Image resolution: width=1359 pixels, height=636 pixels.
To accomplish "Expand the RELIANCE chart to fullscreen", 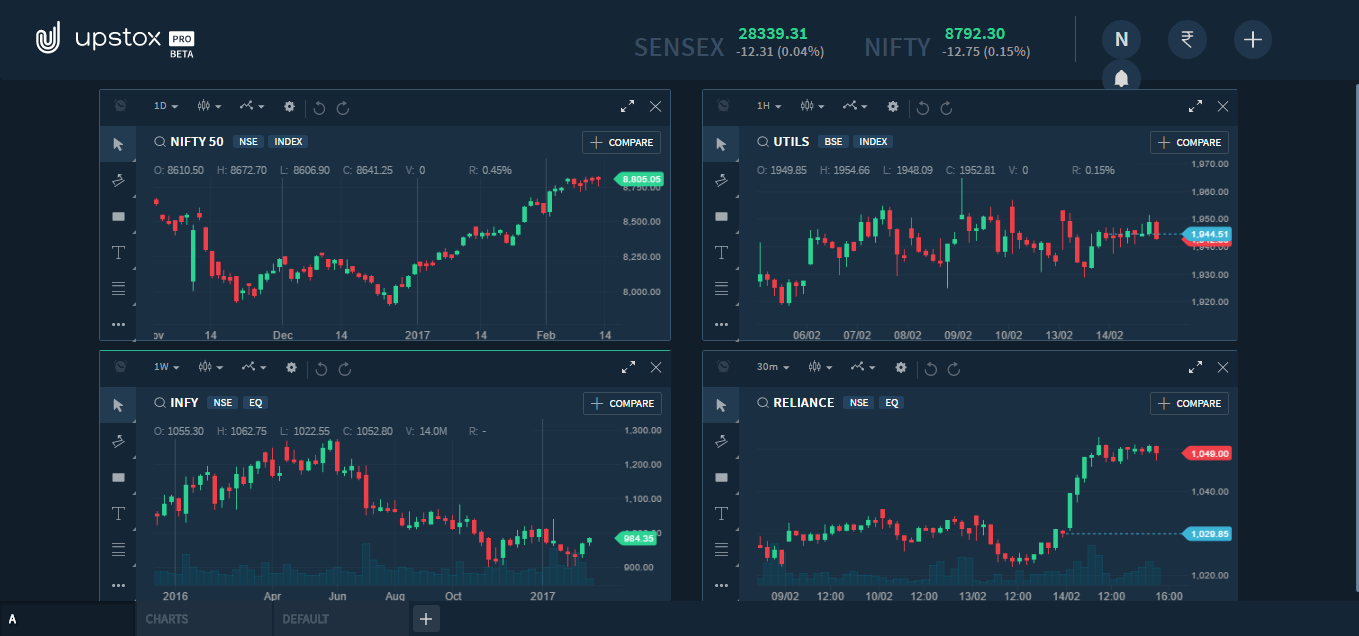I will (x=1195, y=368).
